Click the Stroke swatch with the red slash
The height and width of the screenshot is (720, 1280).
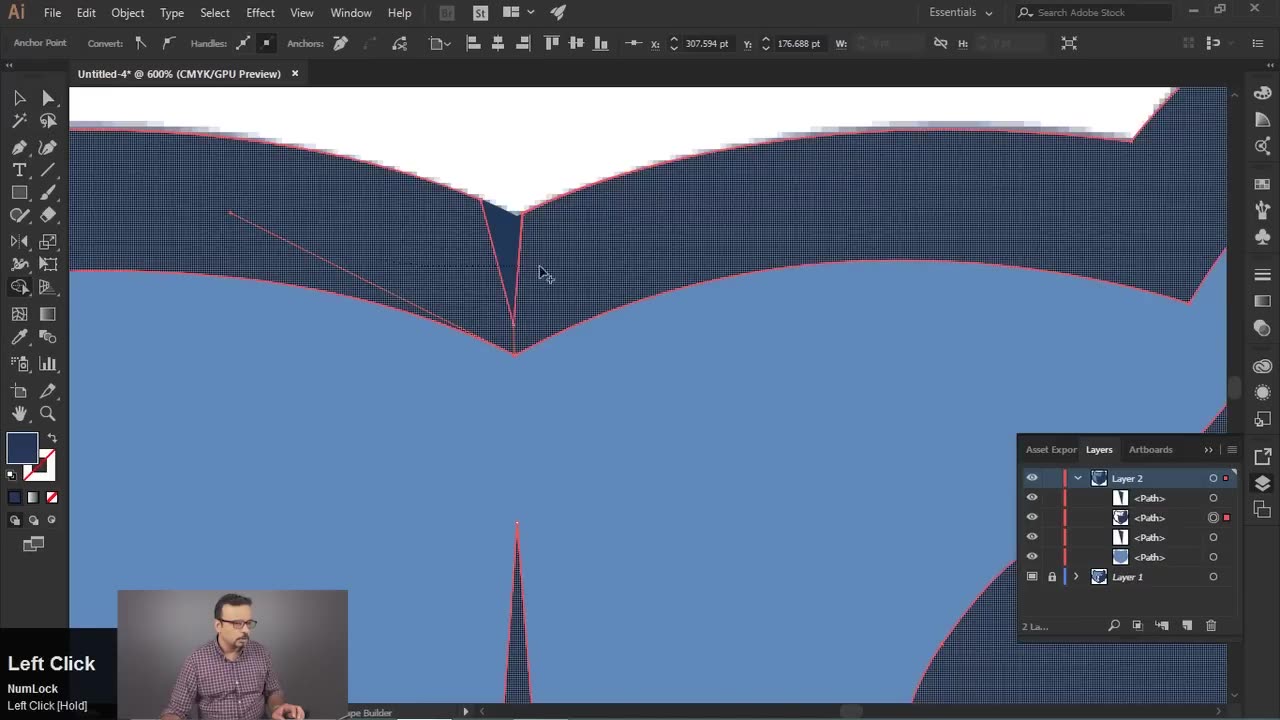41,464
